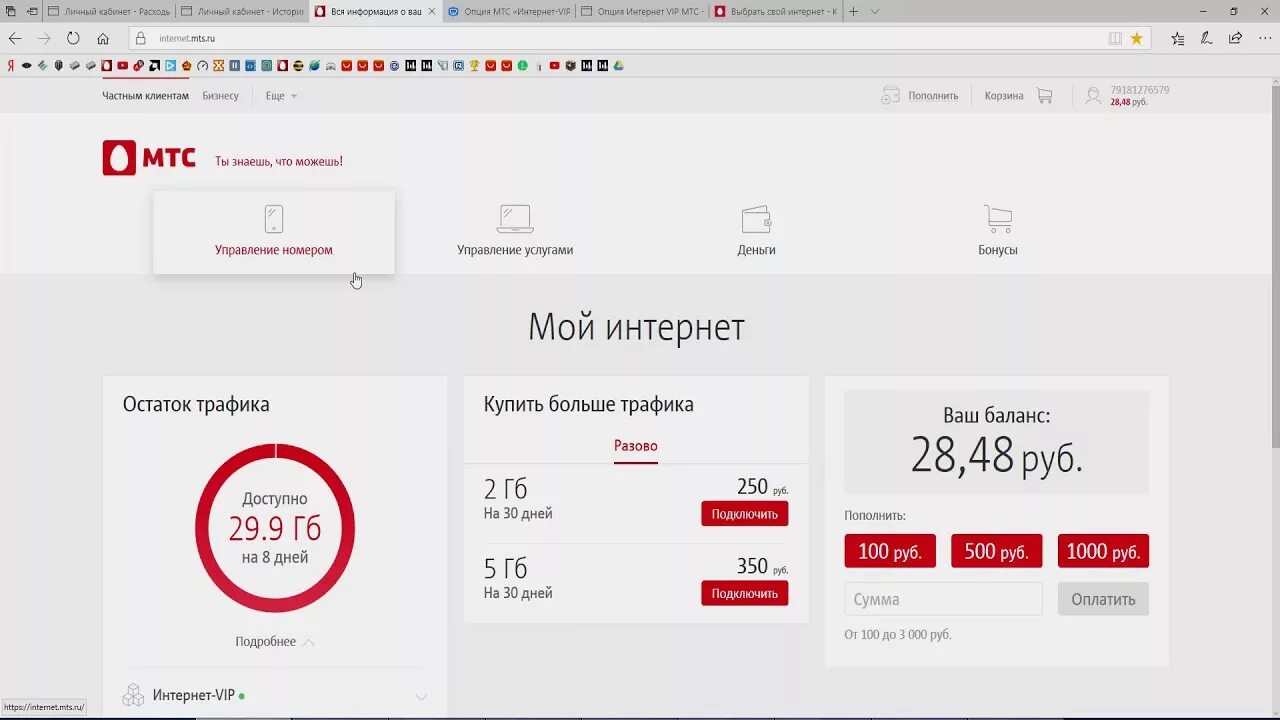Viewport: 1280px width, 720px height.
Task: Click the 250 руб. price
Action: click(x=763, y=488)
